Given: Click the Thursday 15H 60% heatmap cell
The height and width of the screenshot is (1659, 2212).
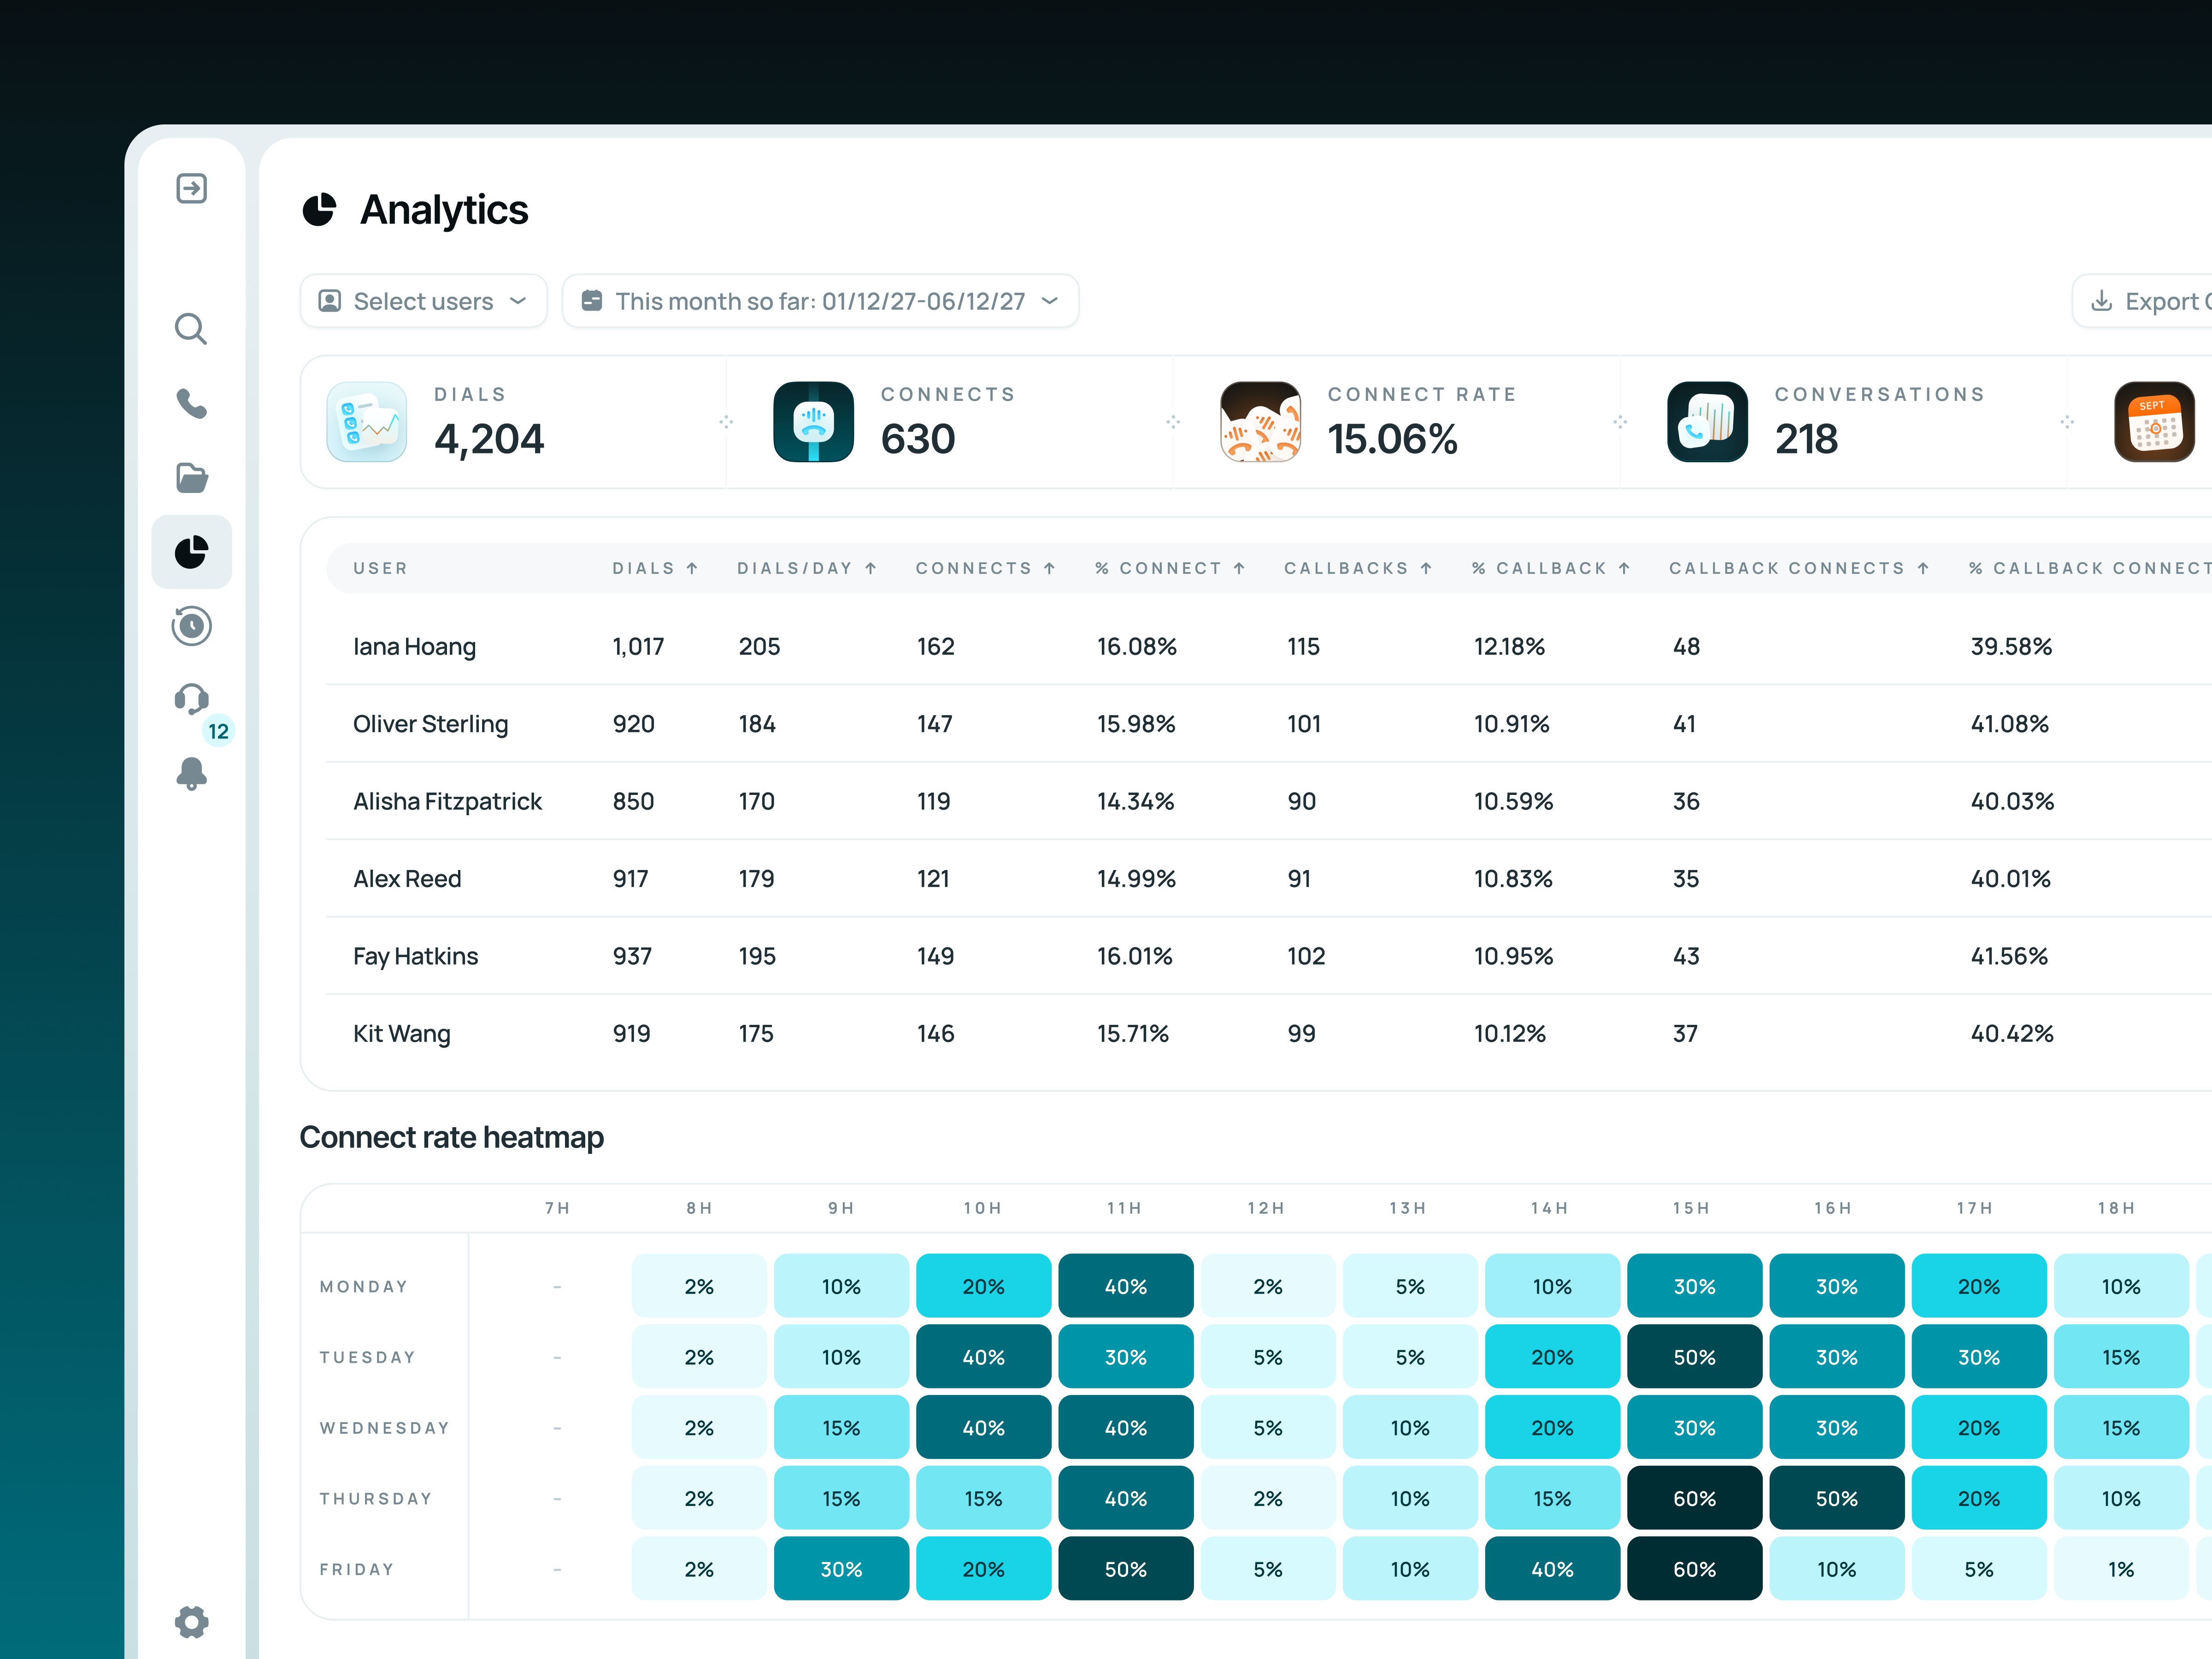Looking at the screenshot, I should coord(1694,1498).
